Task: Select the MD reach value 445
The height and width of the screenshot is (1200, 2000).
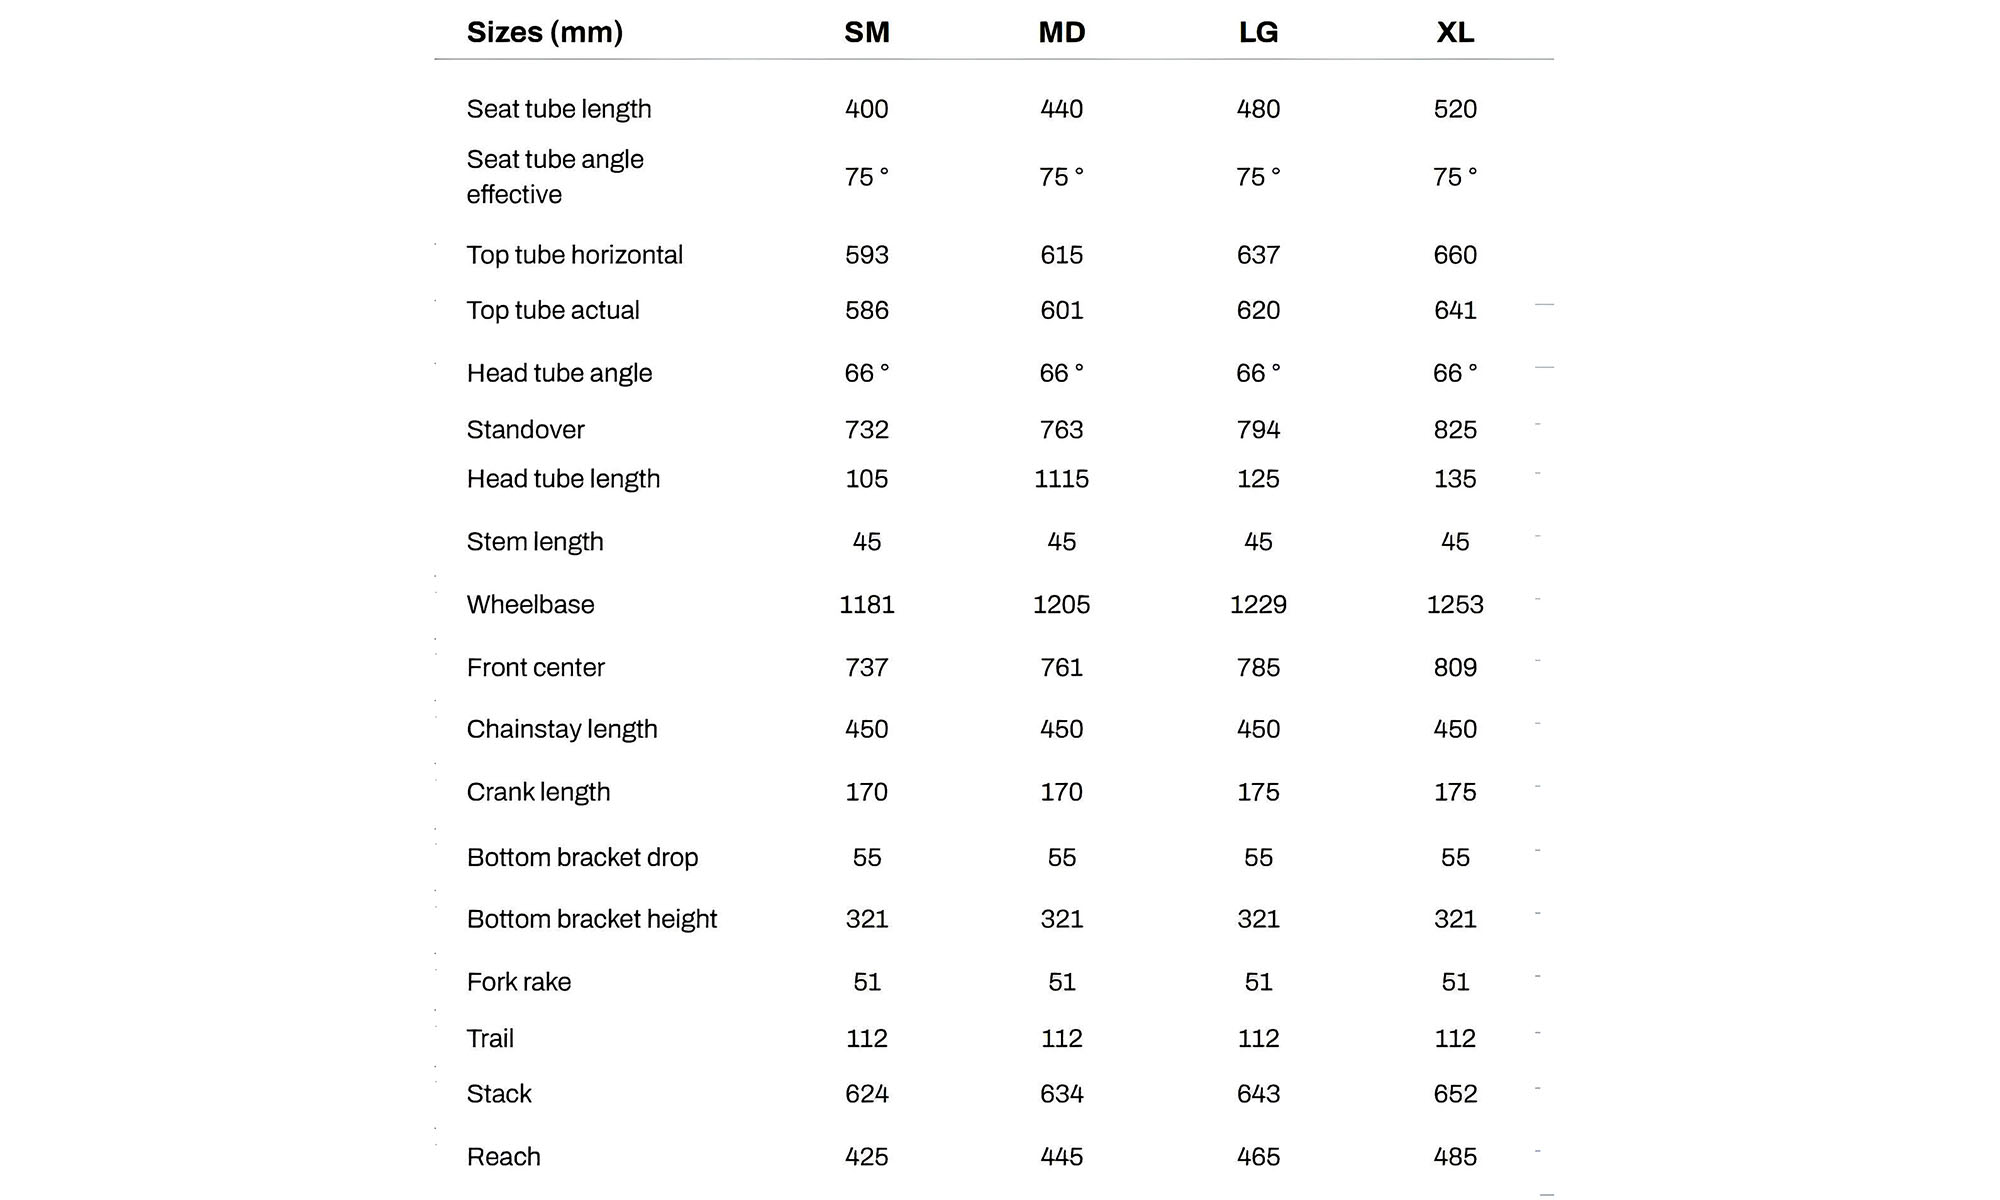Action: pyautogui.click(x=1061, y=1157)
